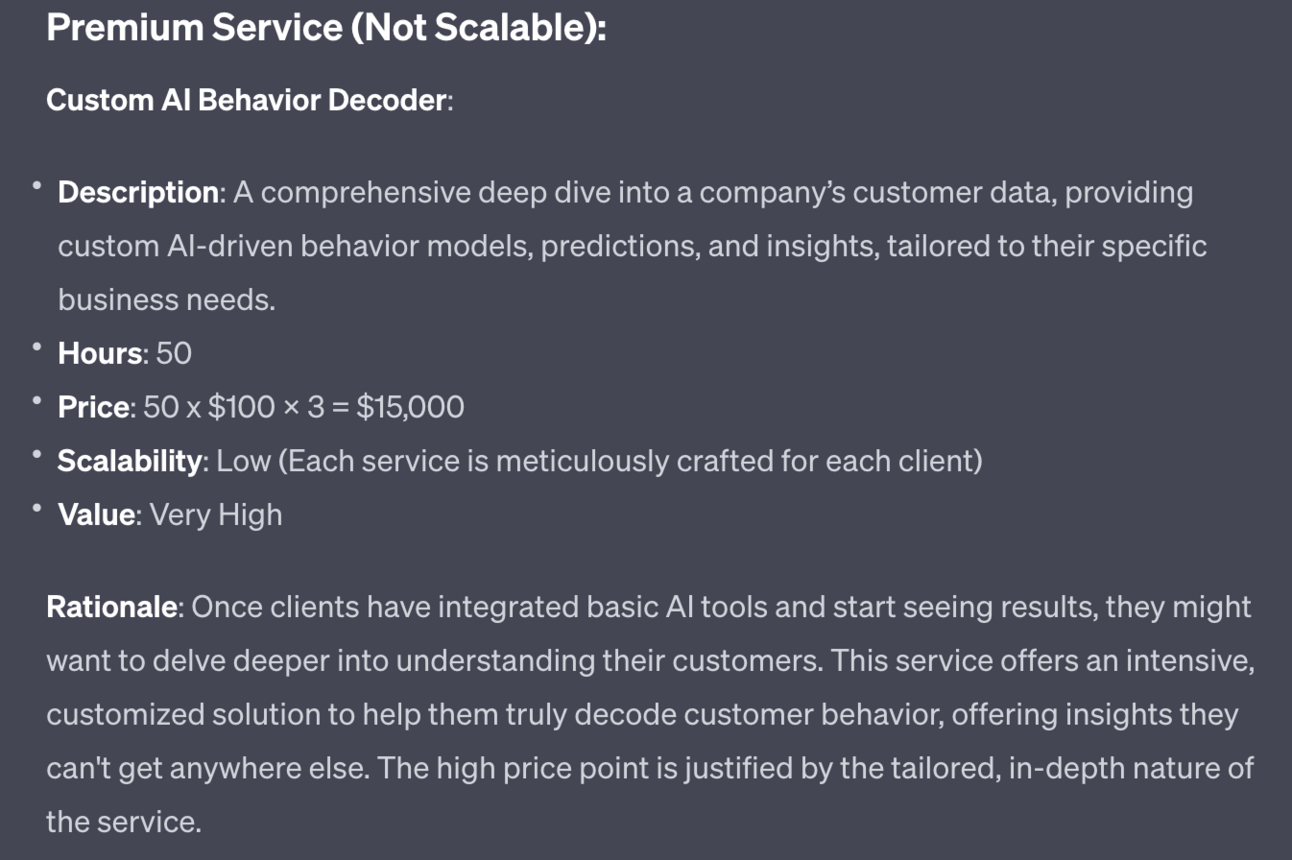Click the bold 'Rationale' label

[112, 607]
